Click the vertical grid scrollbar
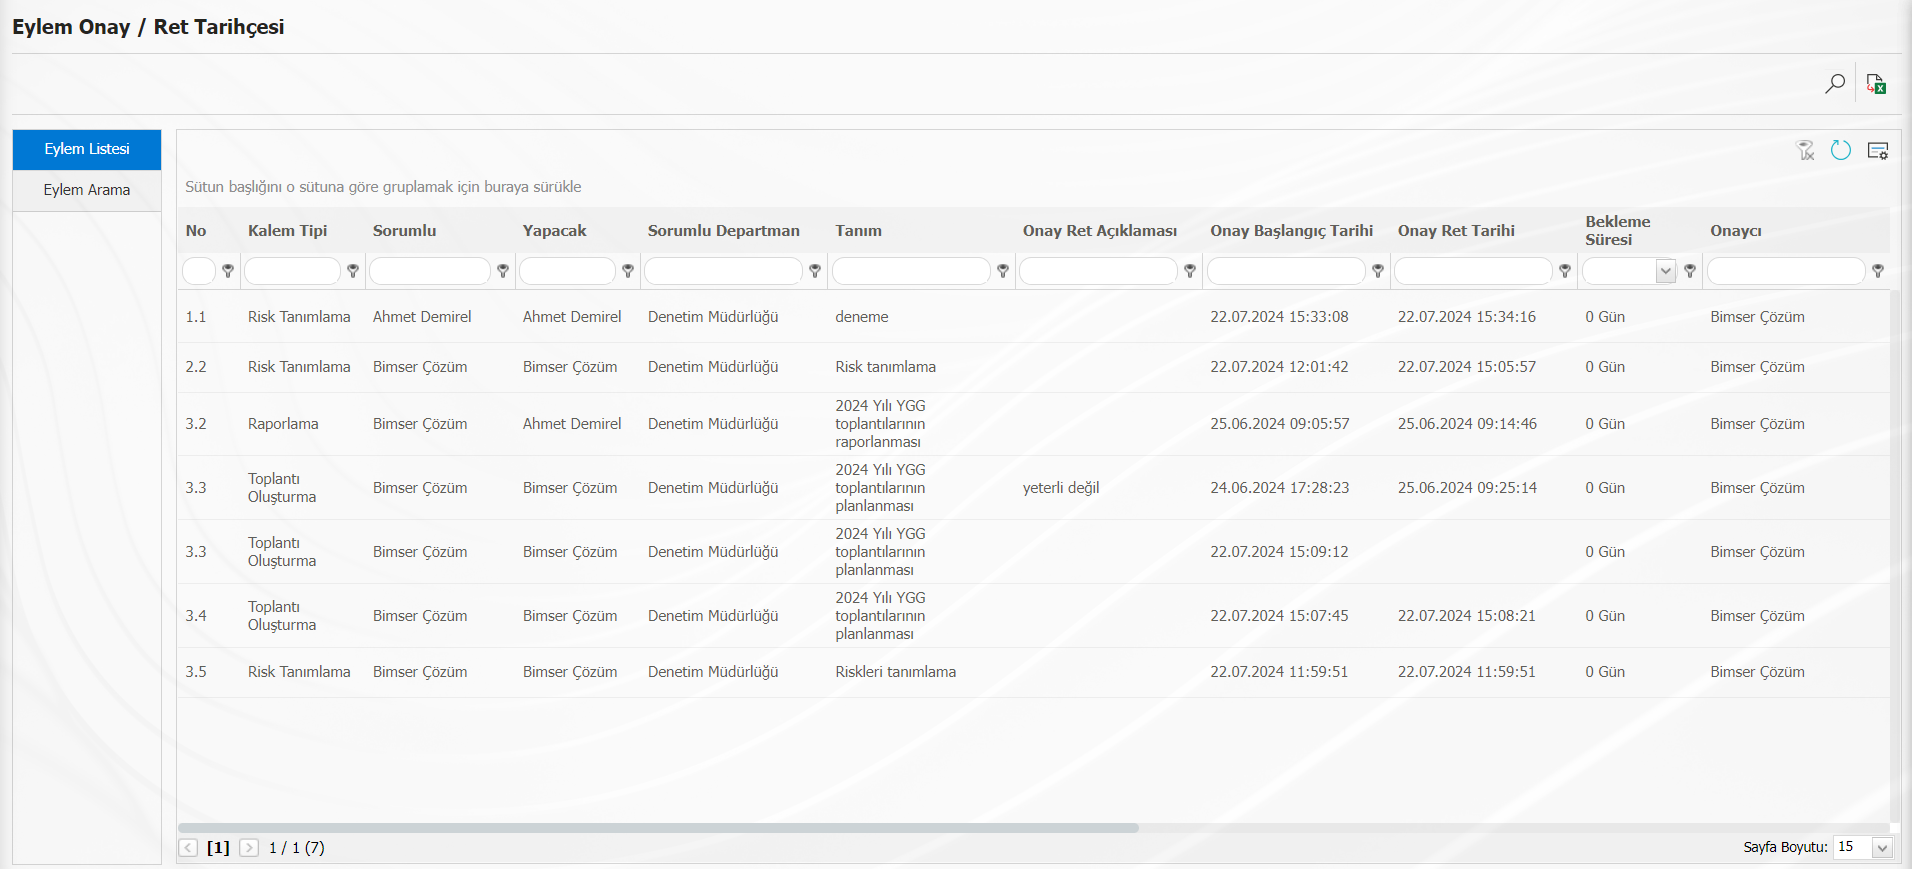The width and height of the screenshot is (1912, 869). (x=1895, y=555)
